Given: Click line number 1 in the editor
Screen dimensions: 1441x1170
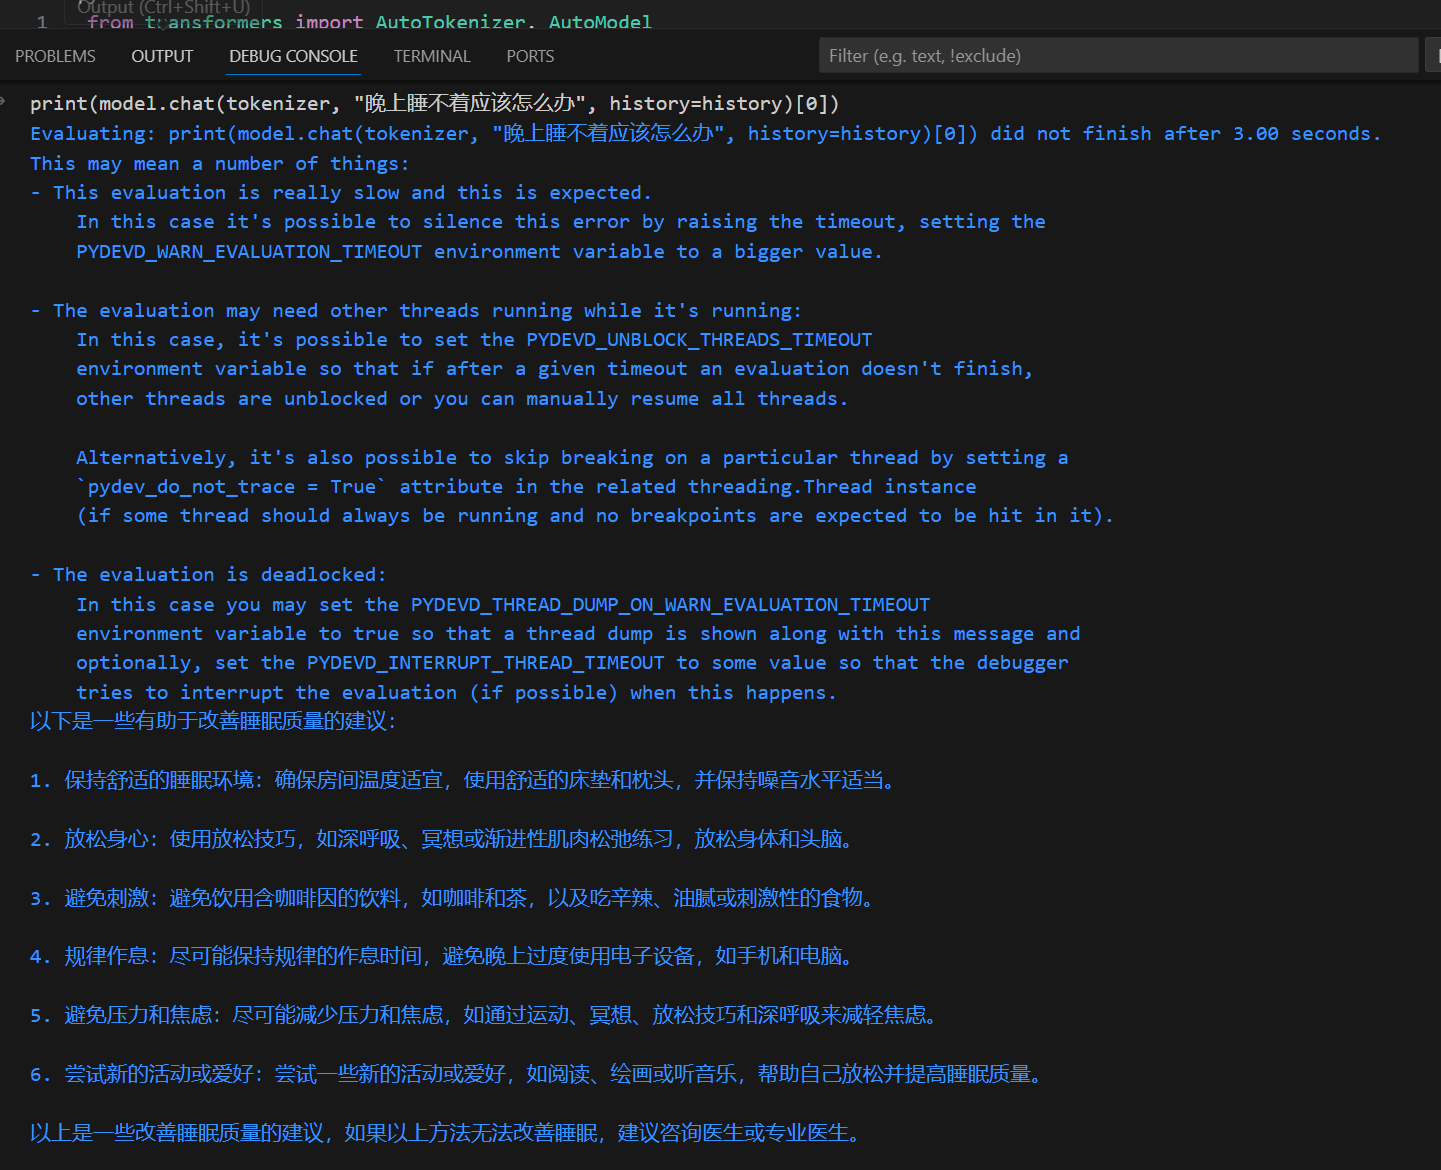Looking at the screenshot, I should point(41,22).
